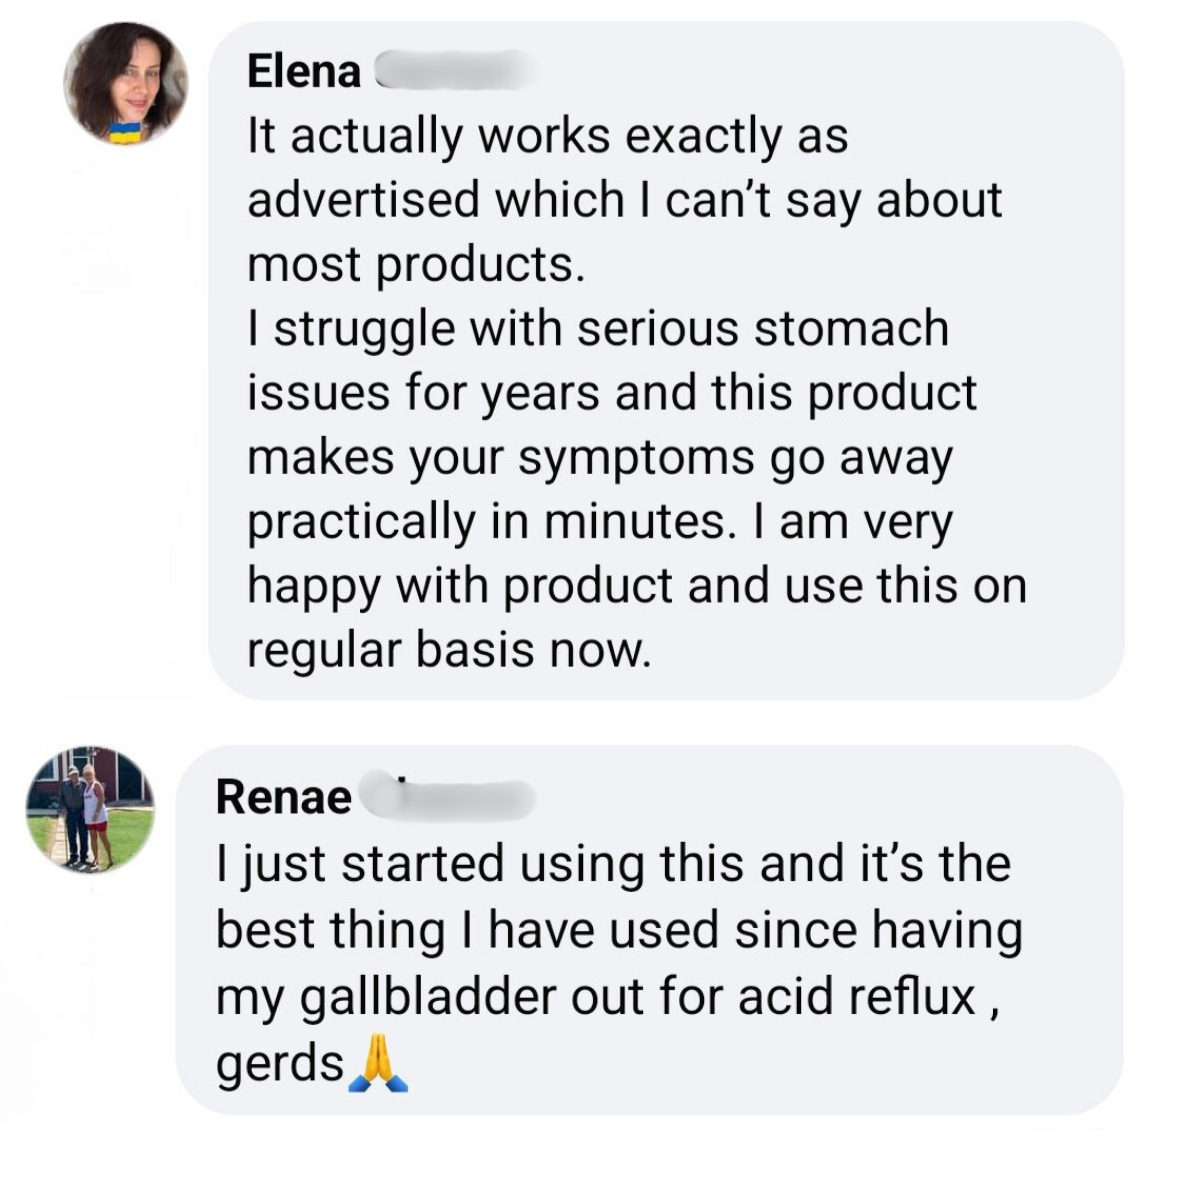Click the word "gerds" in Renae's comment

pos(280,1064)
